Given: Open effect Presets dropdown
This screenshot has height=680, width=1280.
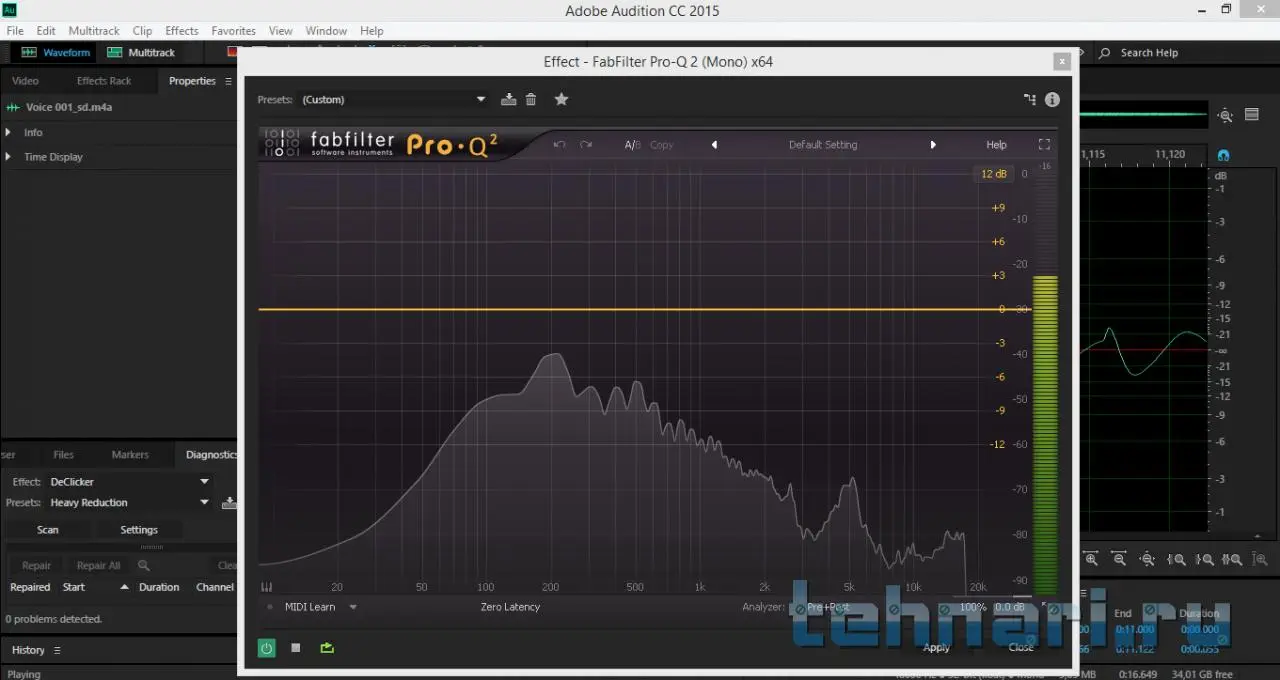Looking at the screenshot, I should [393, 99].
